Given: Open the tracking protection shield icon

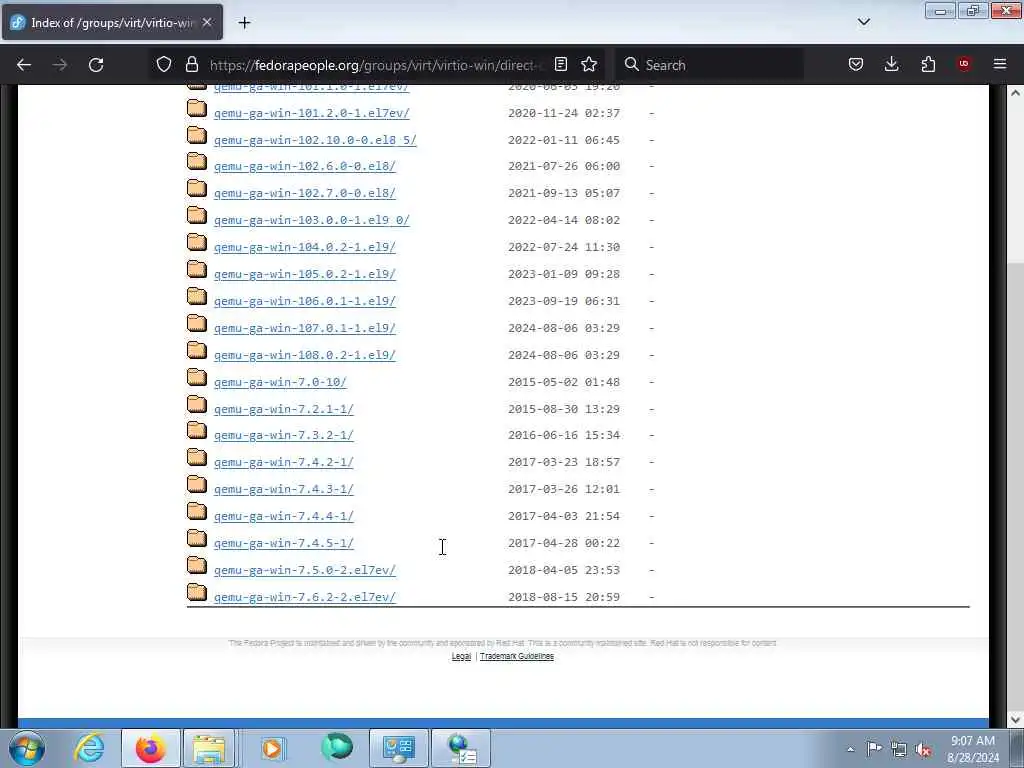Looking at the screenshot, I should pos(164,64).
